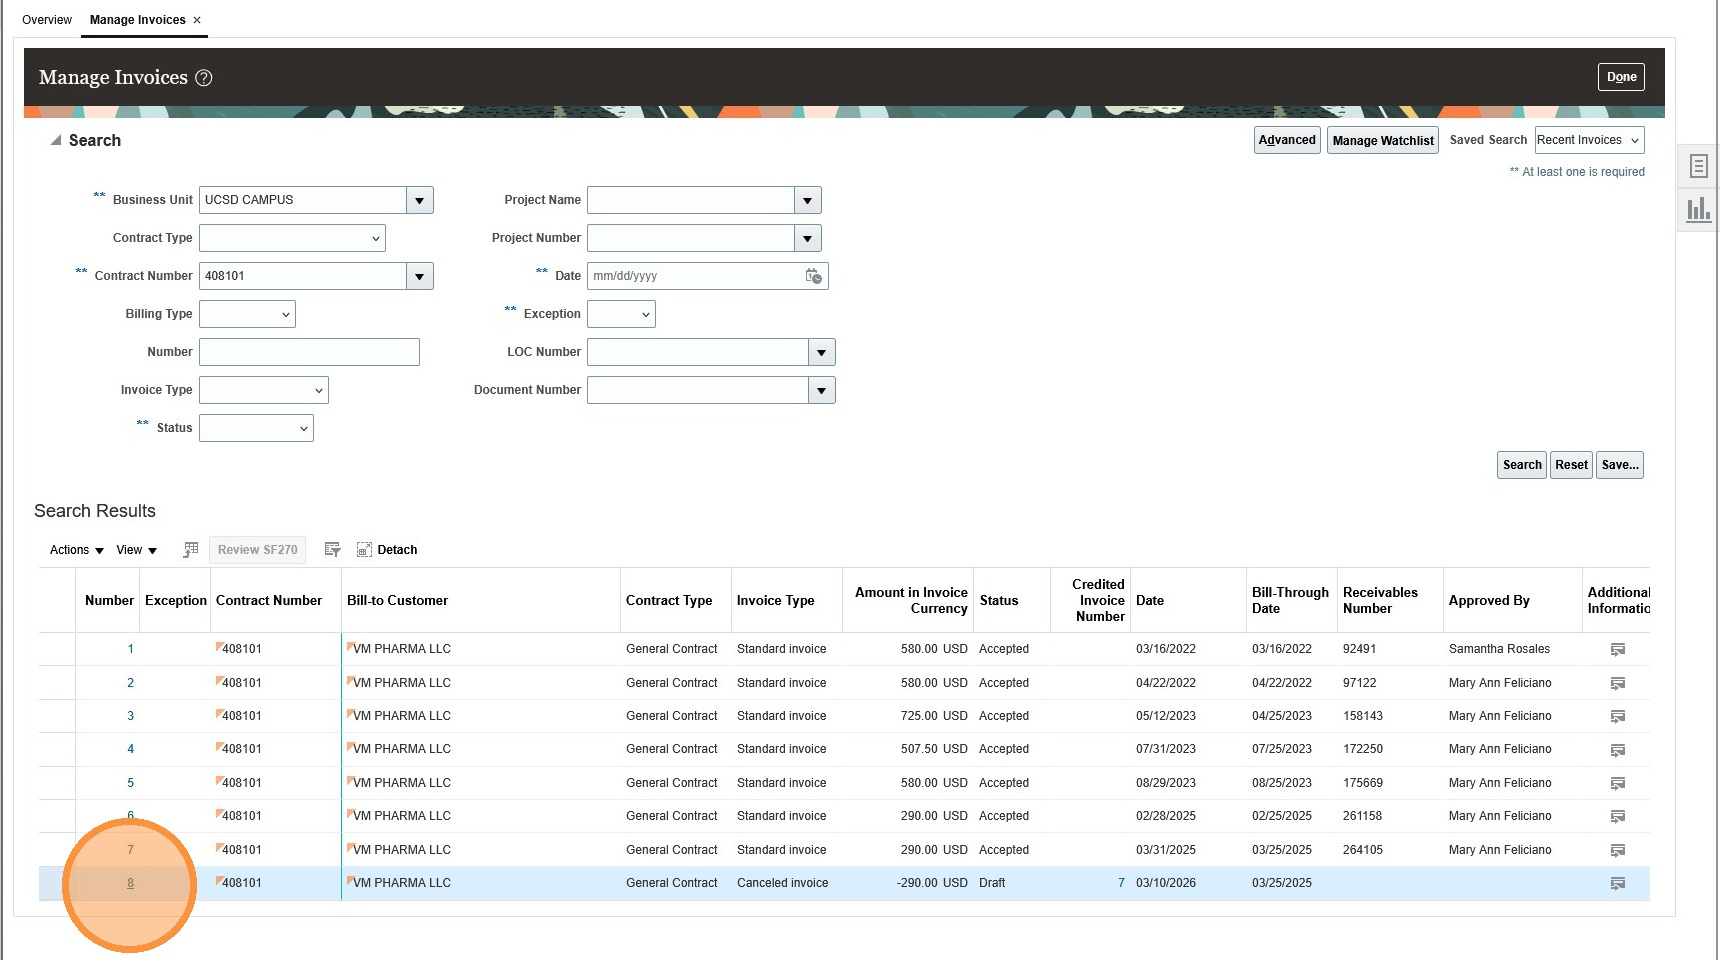Open the Project Number dropdown arrow
This screenshot has width=1720, height=960.
pos(808,238)
